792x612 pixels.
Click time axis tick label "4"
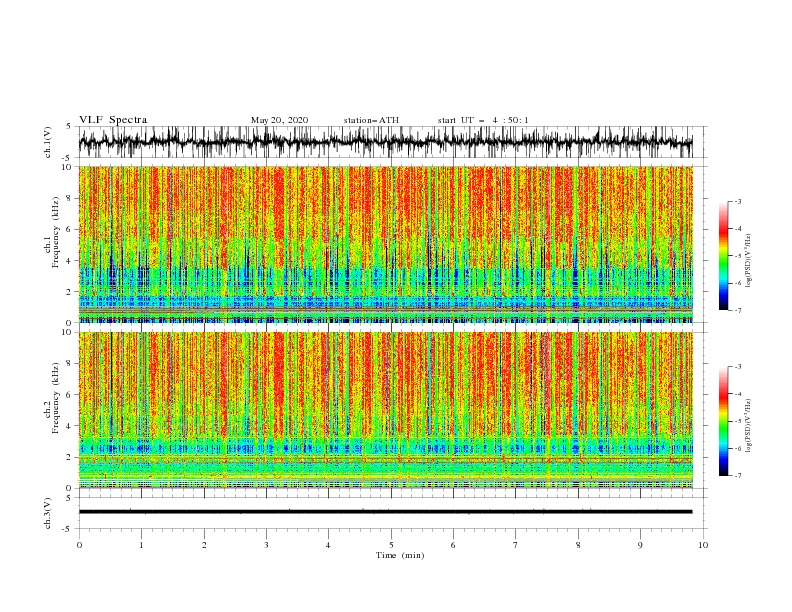coord(329,545)
